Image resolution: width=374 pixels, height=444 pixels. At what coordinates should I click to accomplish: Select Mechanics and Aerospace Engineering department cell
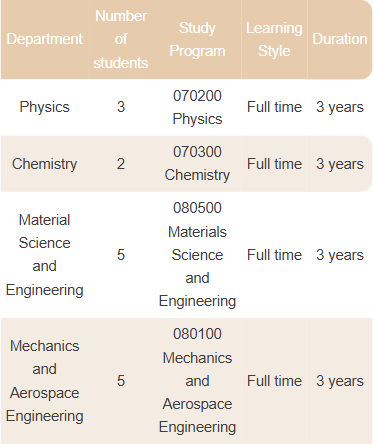click(44, 381)
